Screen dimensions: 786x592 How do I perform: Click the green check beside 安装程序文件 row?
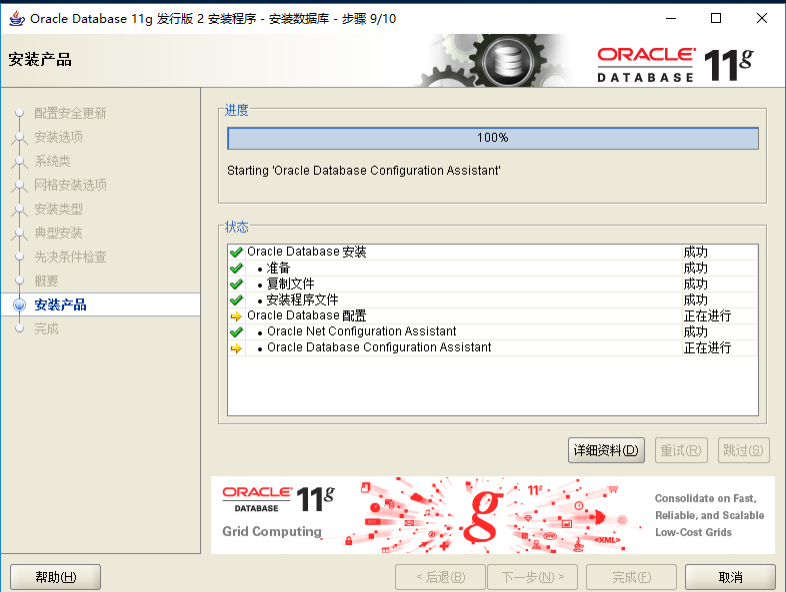(236, 300)
